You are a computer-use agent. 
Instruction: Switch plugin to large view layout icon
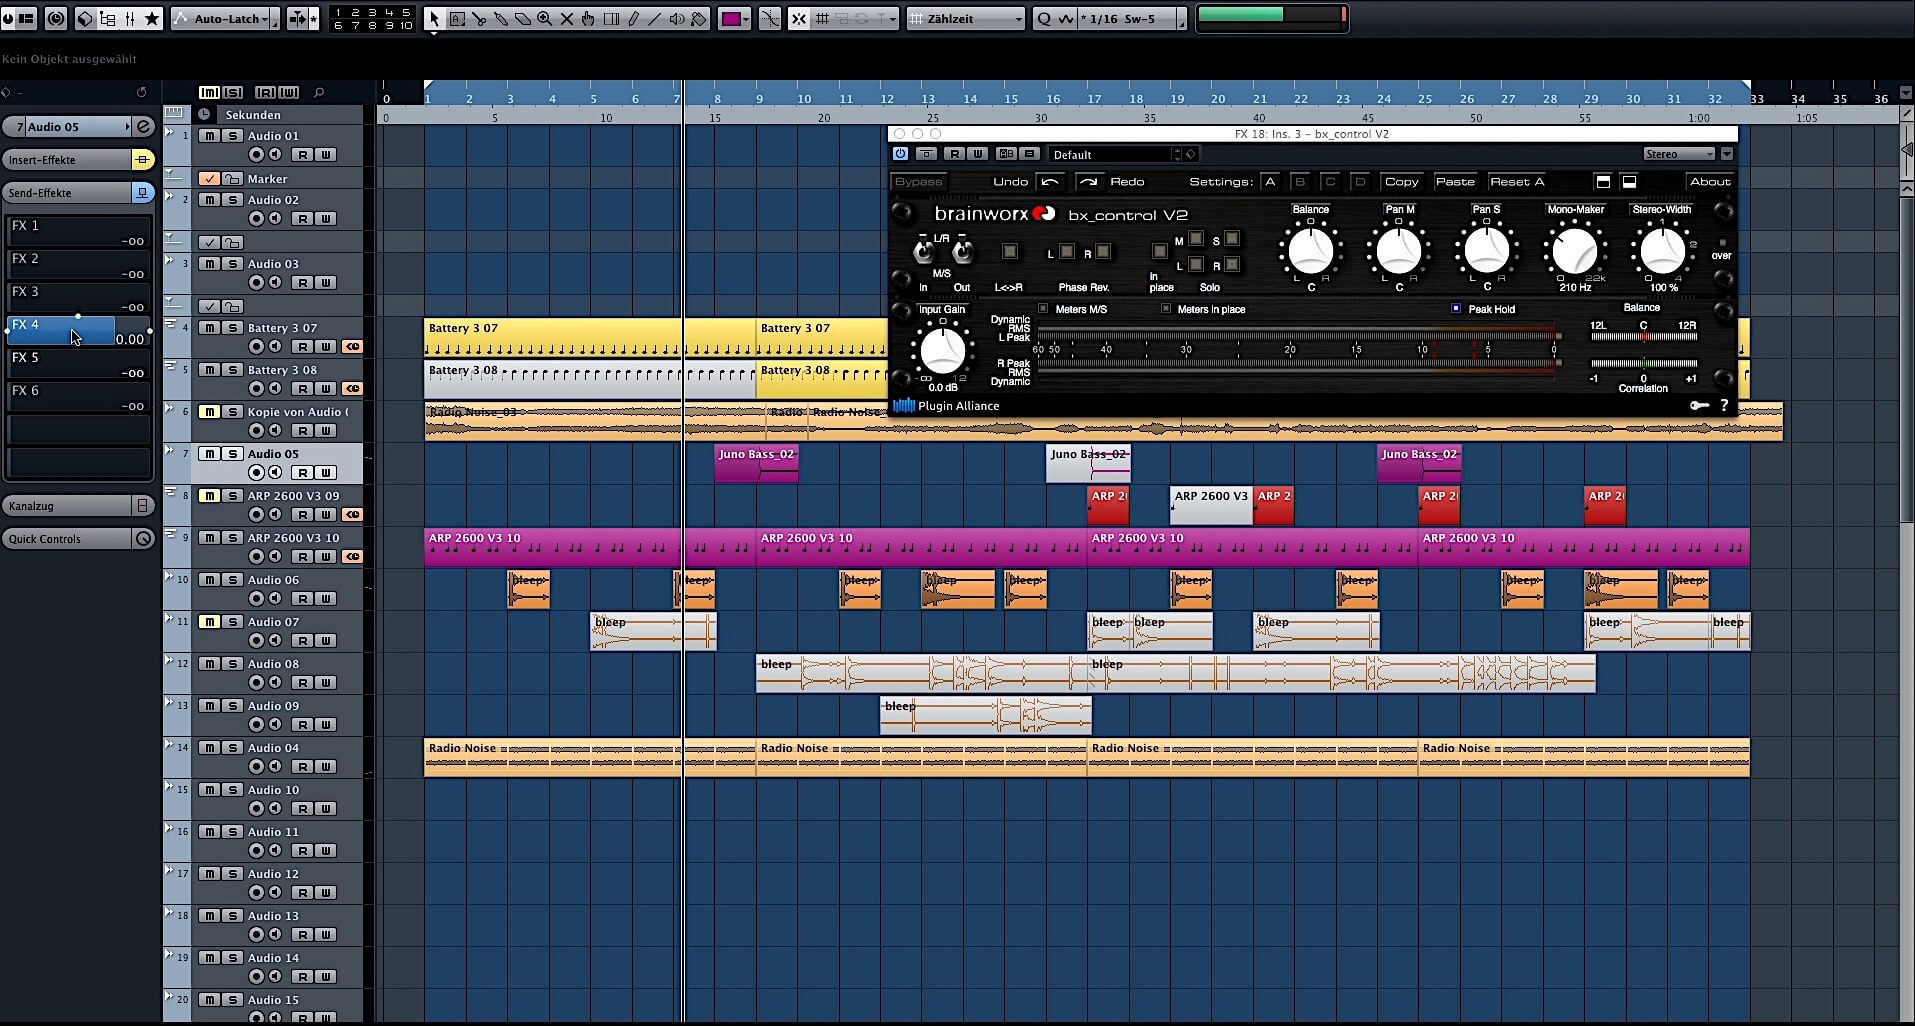coord(1603,181)
